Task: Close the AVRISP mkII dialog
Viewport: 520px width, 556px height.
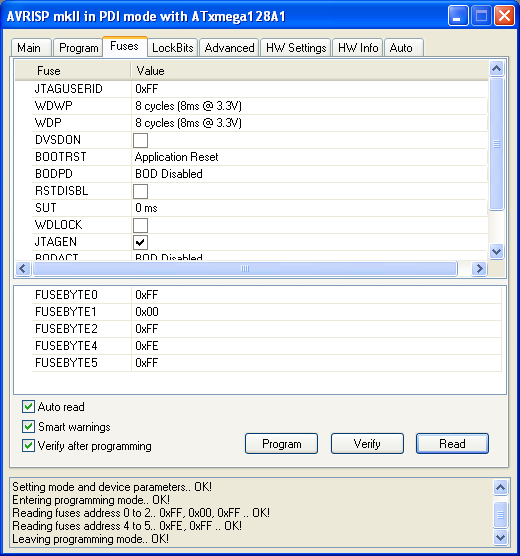Action: point(504,16)
